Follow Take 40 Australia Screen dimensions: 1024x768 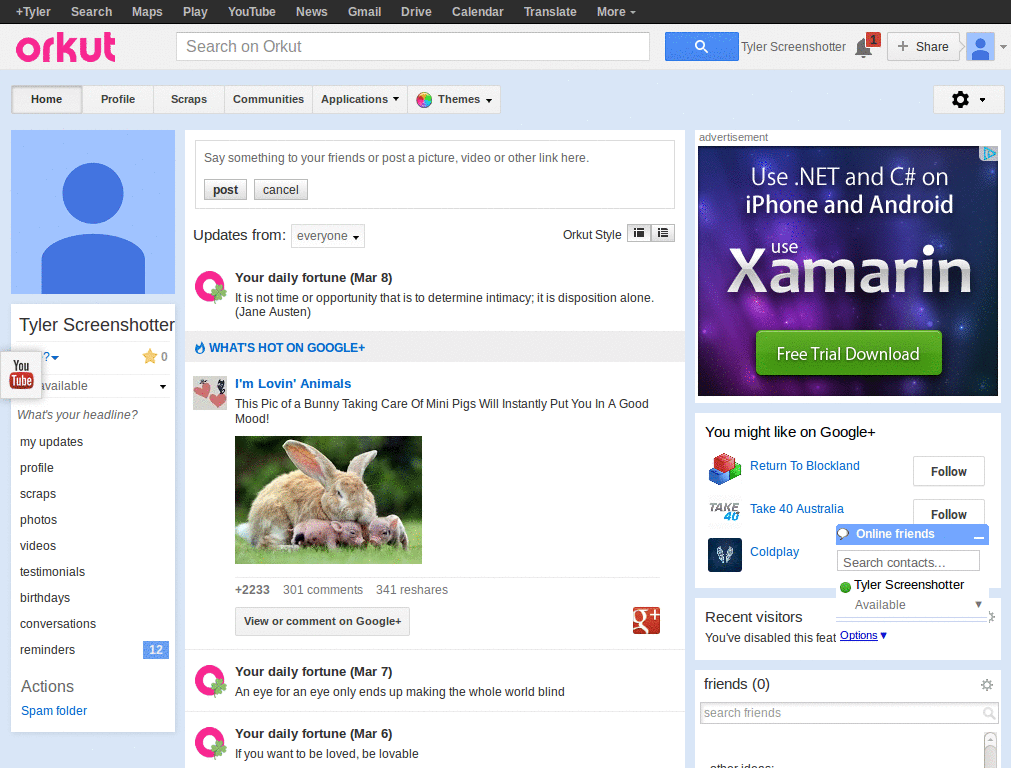point(948,513)
